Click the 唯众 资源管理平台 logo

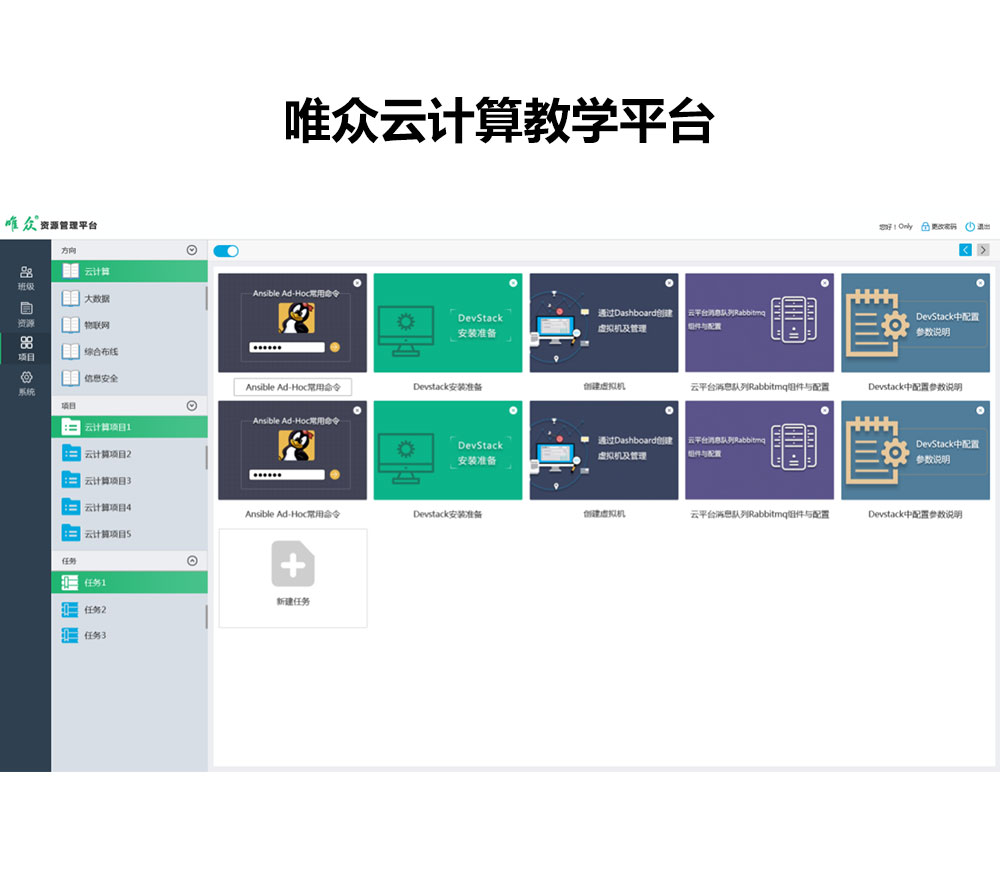pos(51,224)
